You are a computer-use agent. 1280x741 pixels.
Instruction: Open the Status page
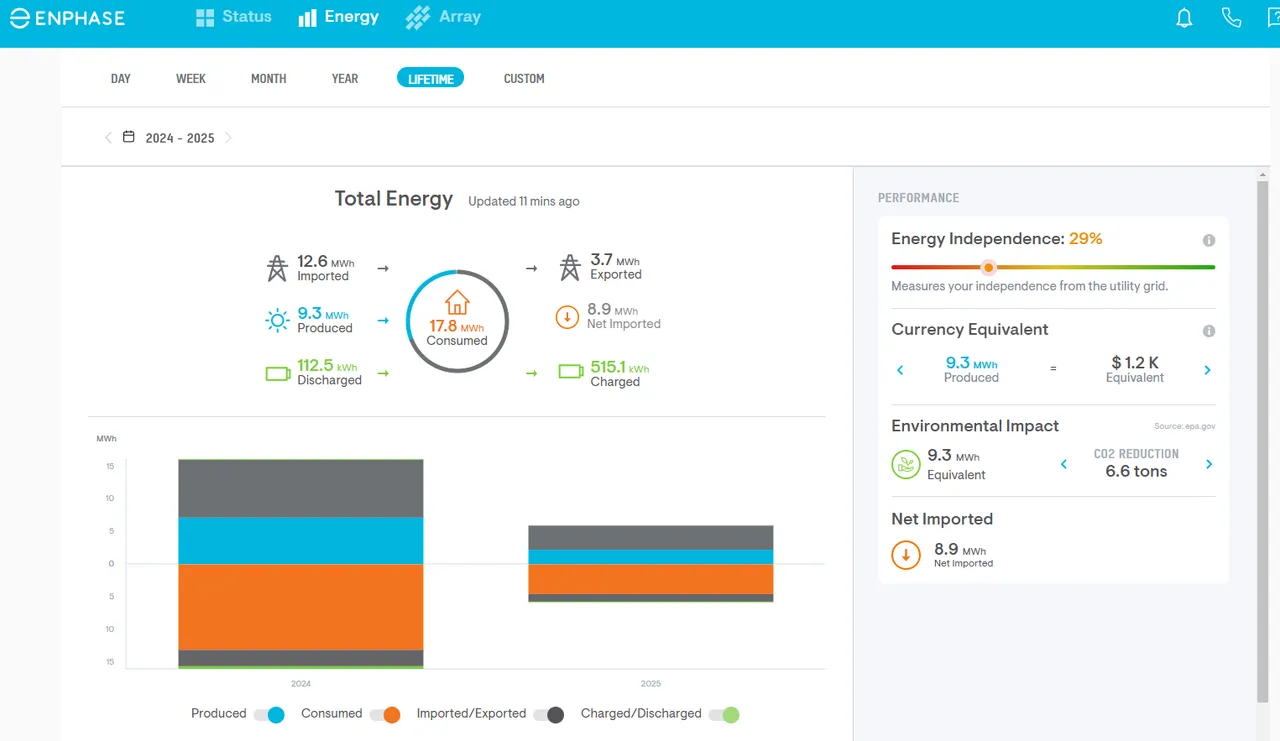(233, 17)
